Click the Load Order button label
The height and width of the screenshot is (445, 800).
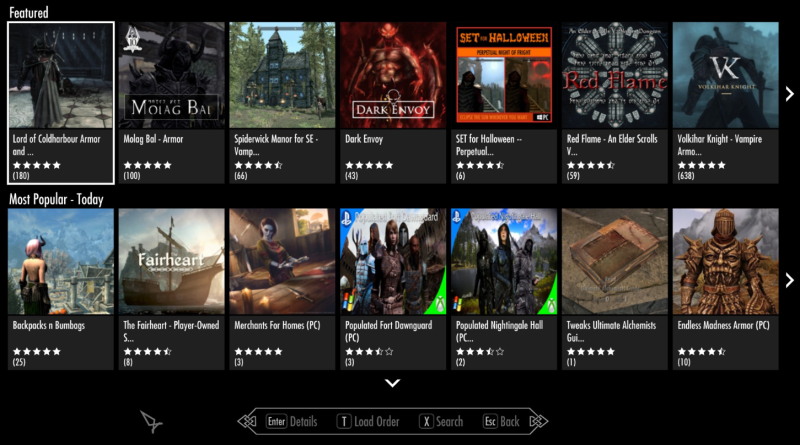point(377,422)
